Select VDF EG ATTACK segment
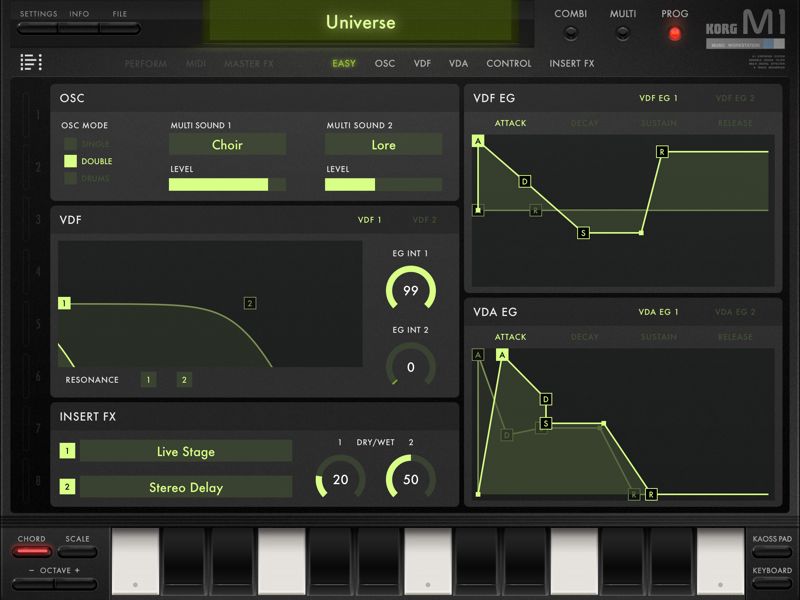The width and height of the screenshot is (800, 600). click(510, 123)
